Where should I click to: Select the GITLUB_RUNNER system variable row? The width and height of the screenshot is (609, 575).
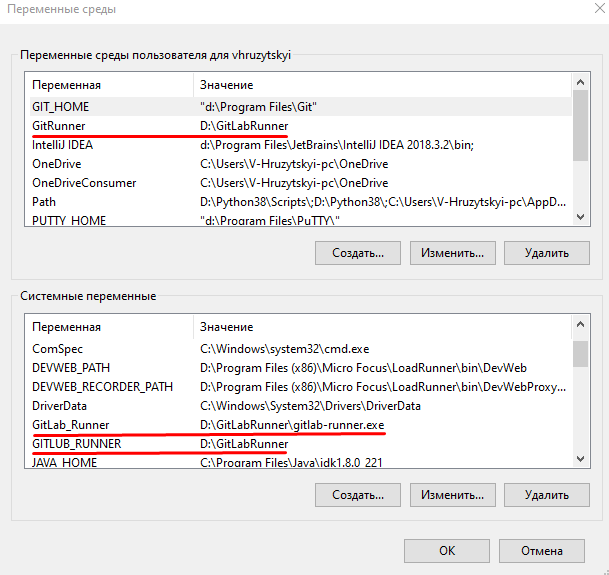(301, 444)
